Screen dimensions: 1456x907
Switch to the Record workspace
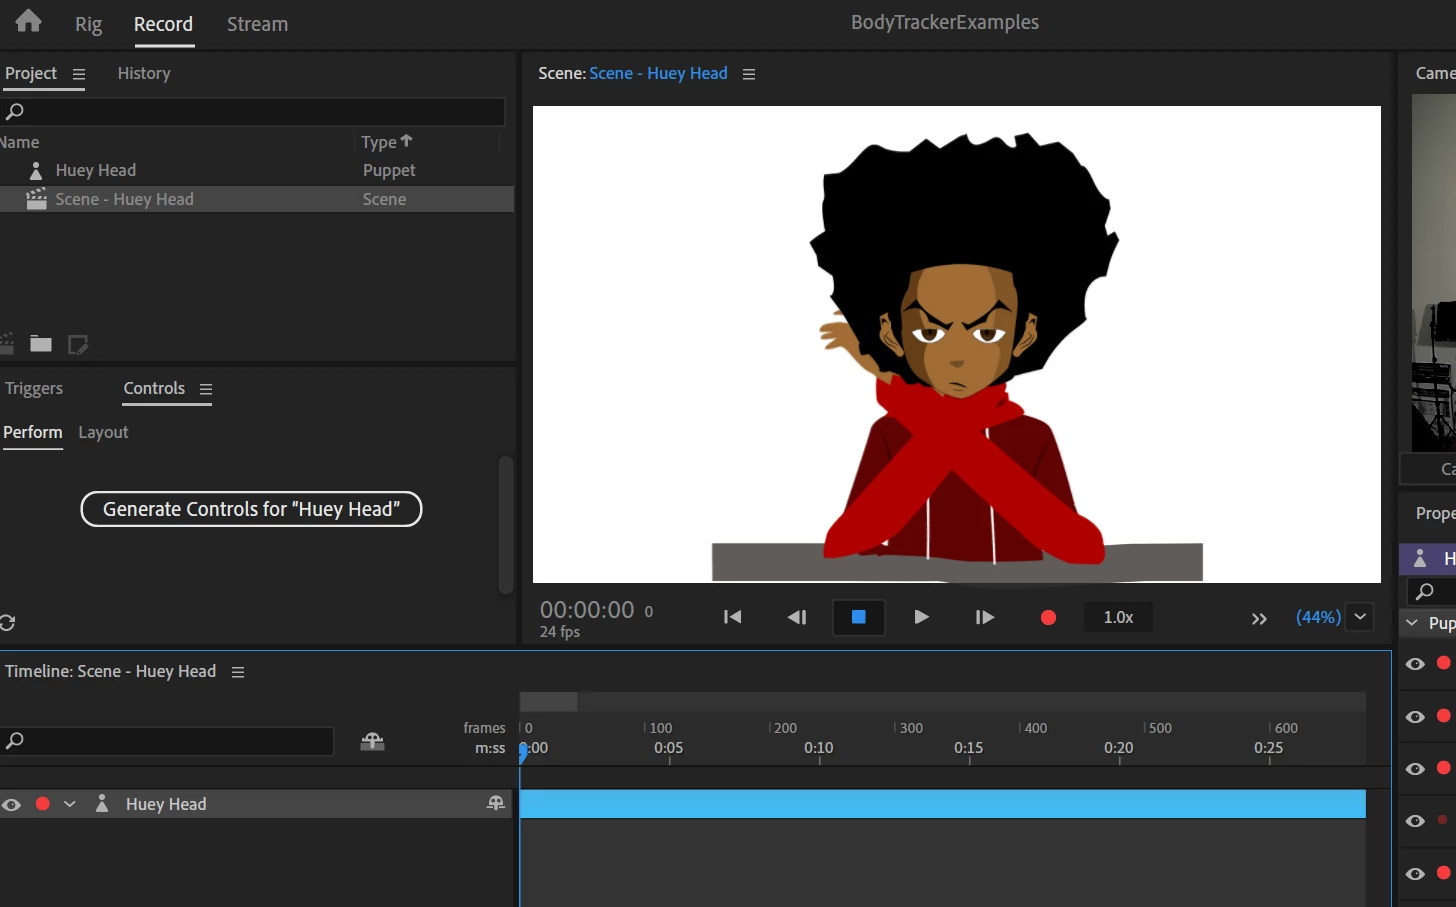pos(164,24)
